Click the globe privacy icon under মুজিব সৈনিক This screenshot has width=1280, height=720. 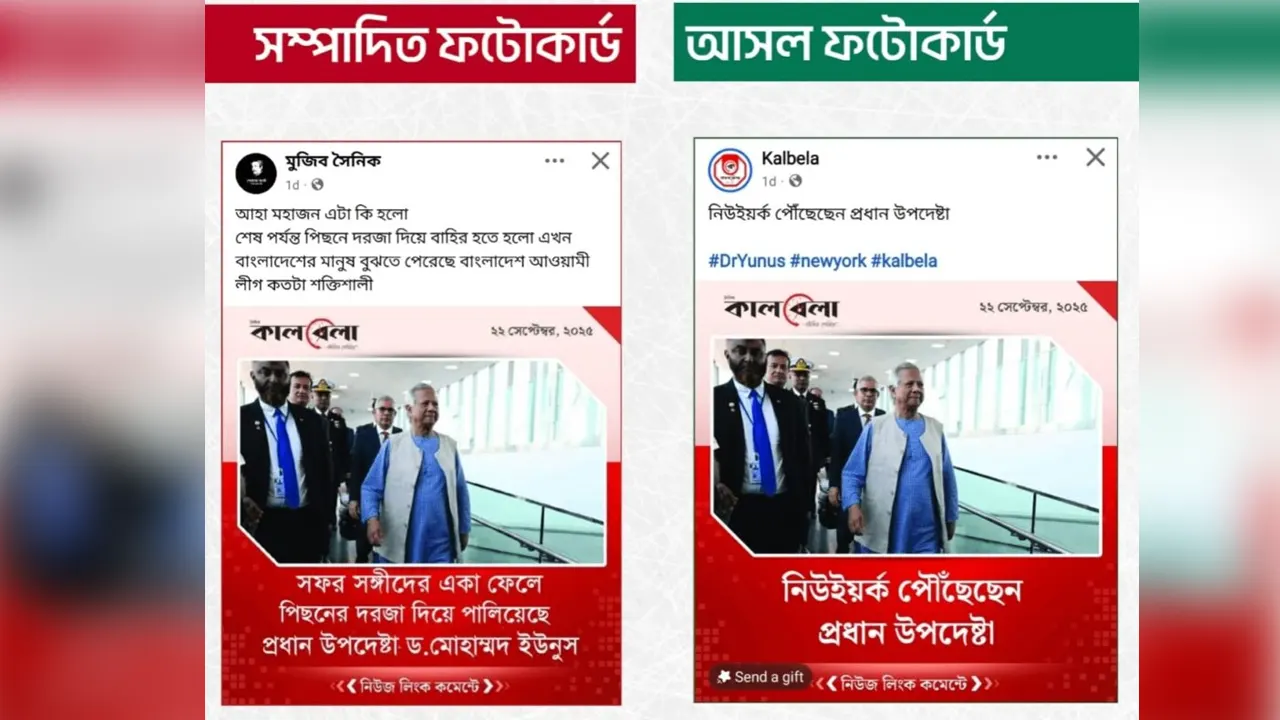[x=318, y=185]
